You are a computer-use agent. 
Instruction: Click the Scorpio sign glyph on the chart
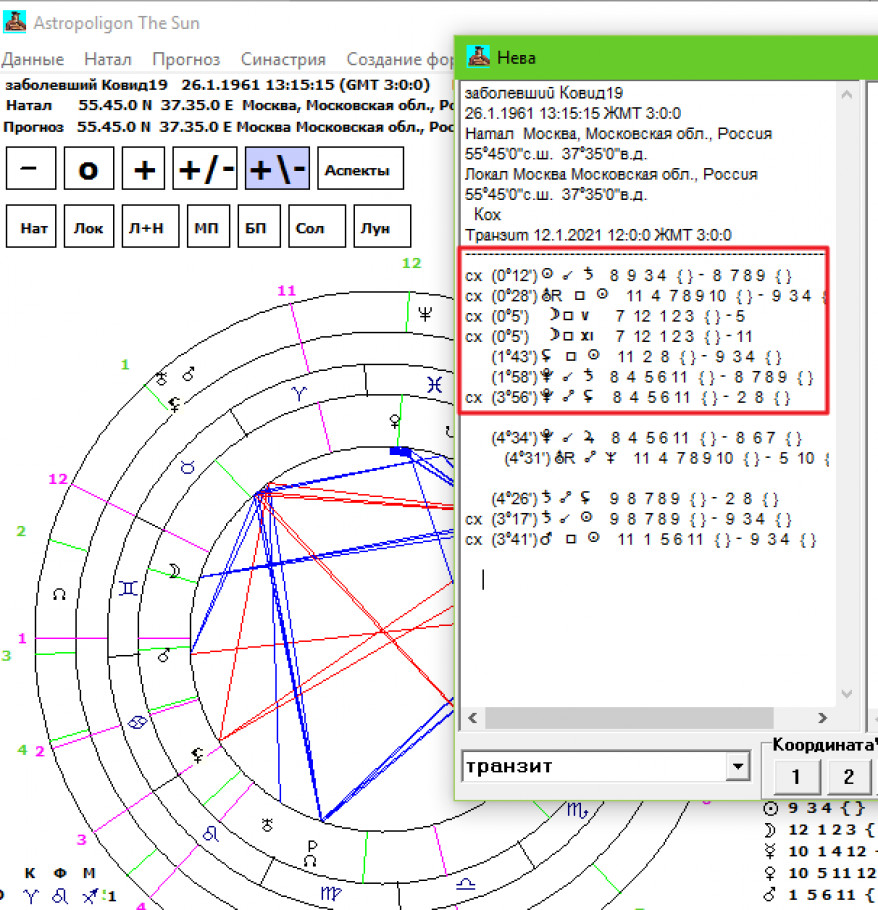click(577, 810)
